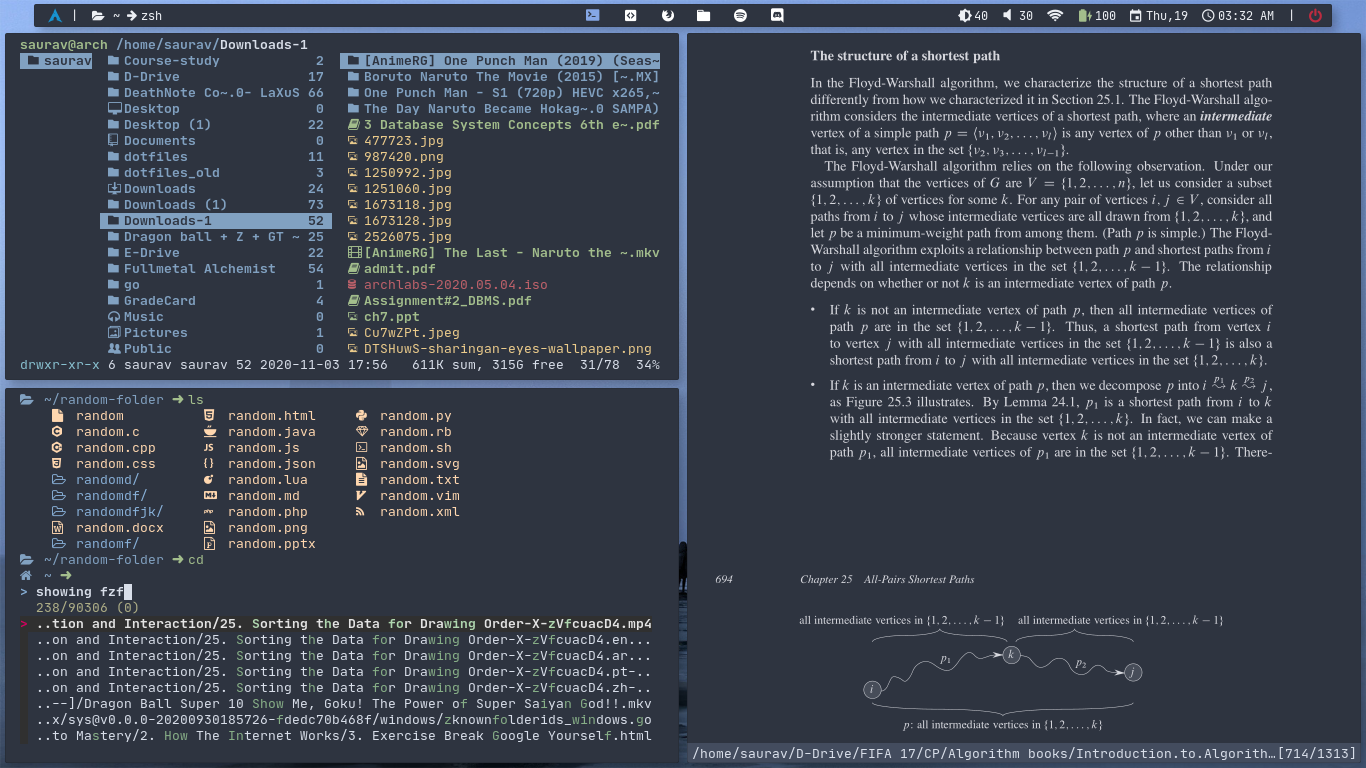Select the highlighted fzf result ending .mp4

[x=344, y=624]
